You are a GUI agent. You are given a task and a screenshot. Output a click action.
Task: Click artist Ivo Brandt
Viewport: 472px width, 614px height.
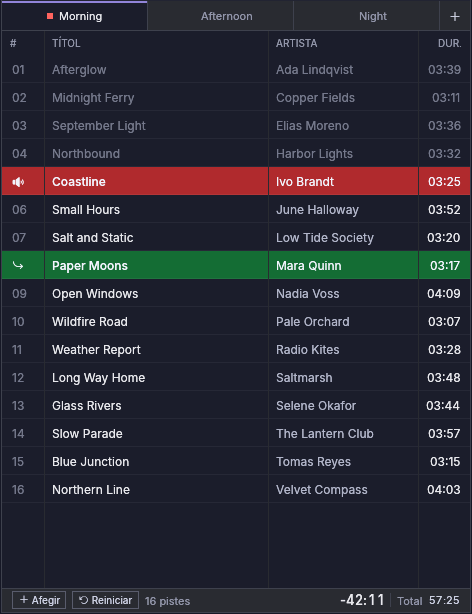point(305,182)
